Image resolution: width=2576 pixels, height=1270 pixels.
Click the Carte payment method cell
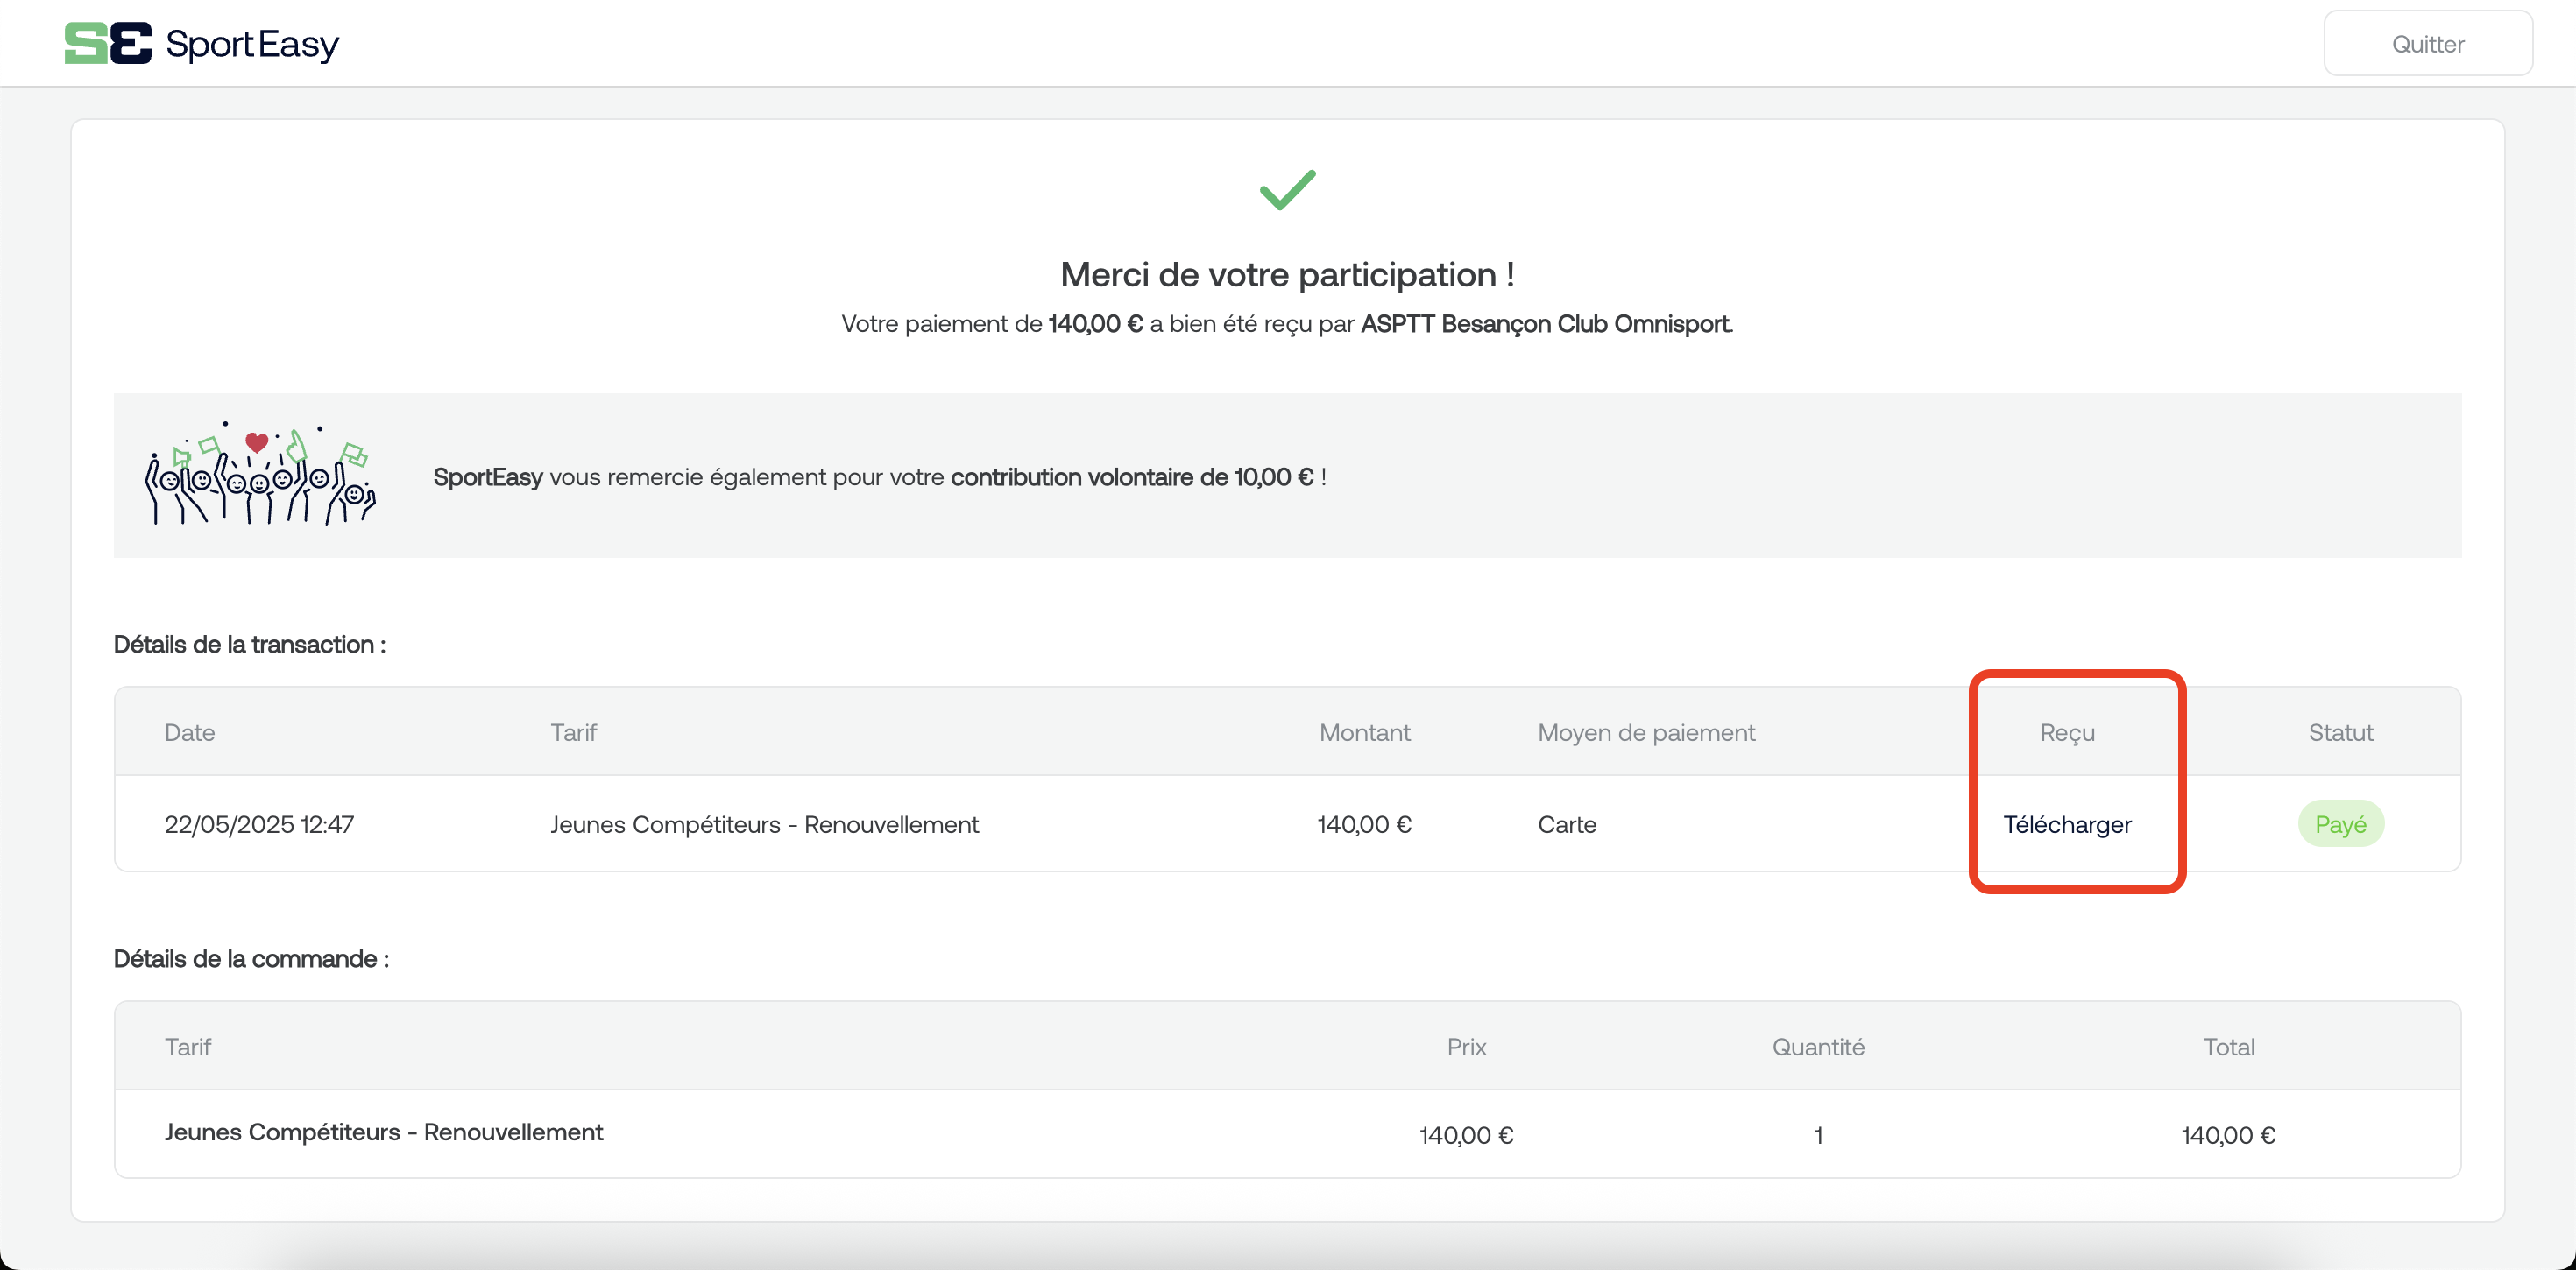1567,824
